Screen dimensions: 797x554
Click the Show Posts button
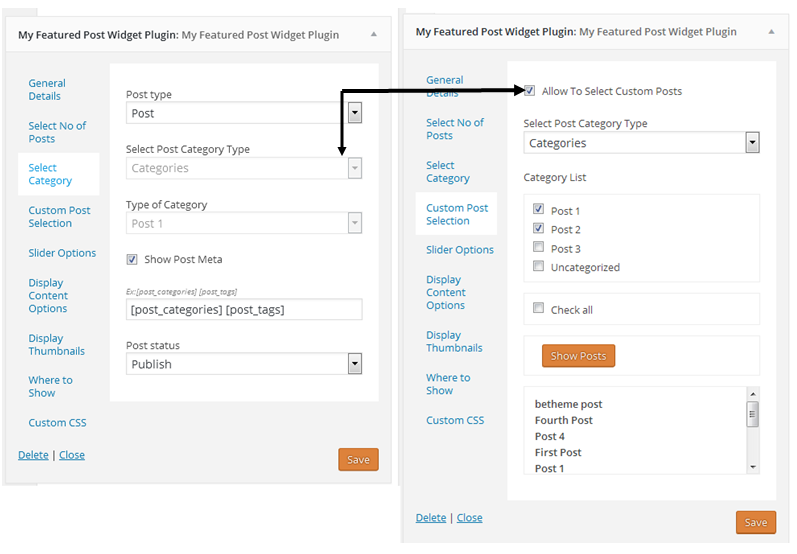click(578, 356)
